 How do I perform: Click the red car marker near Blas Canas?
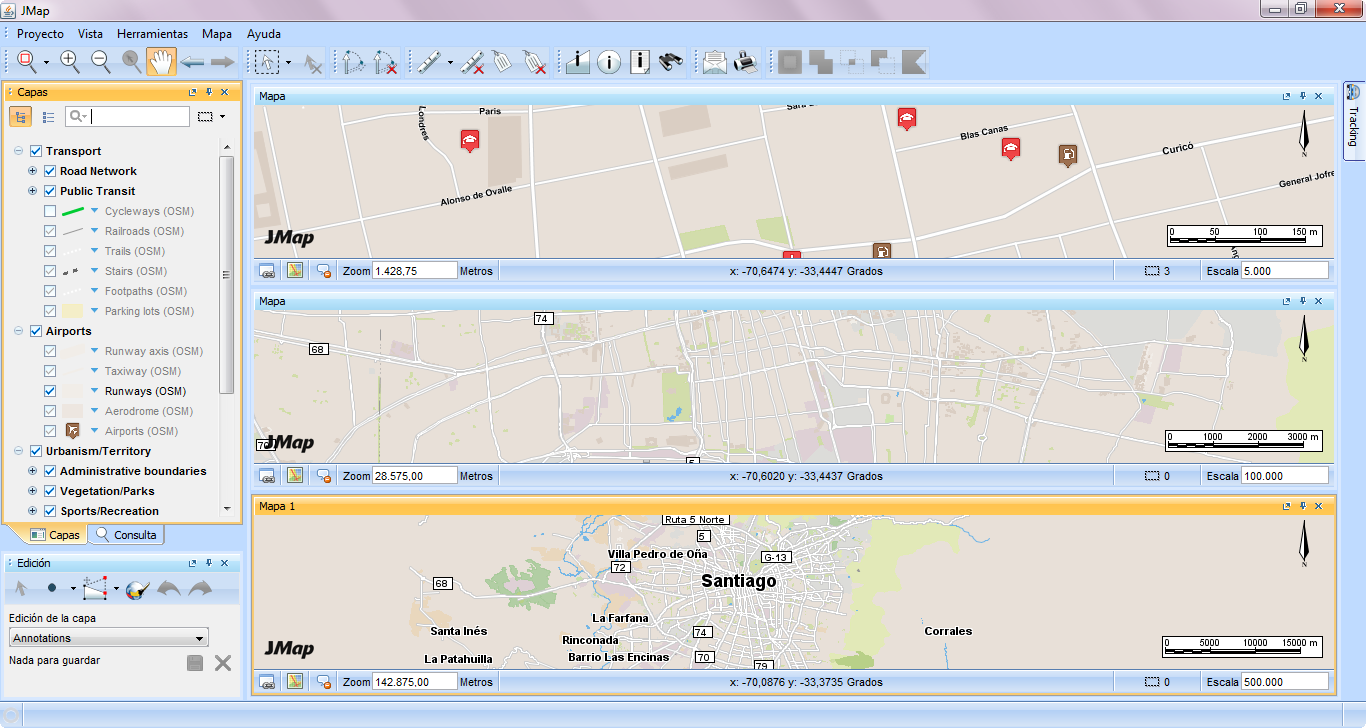click(x=1010, y=149)
